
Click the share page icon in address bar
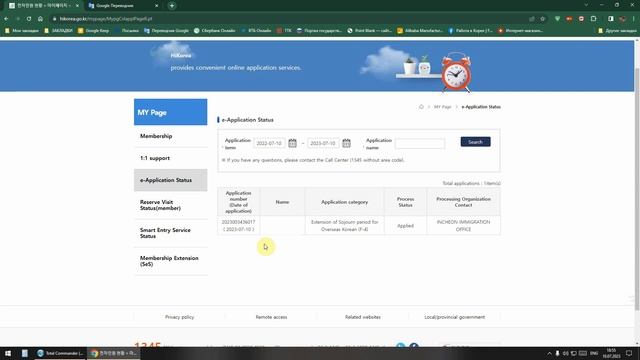coord(531,19)
